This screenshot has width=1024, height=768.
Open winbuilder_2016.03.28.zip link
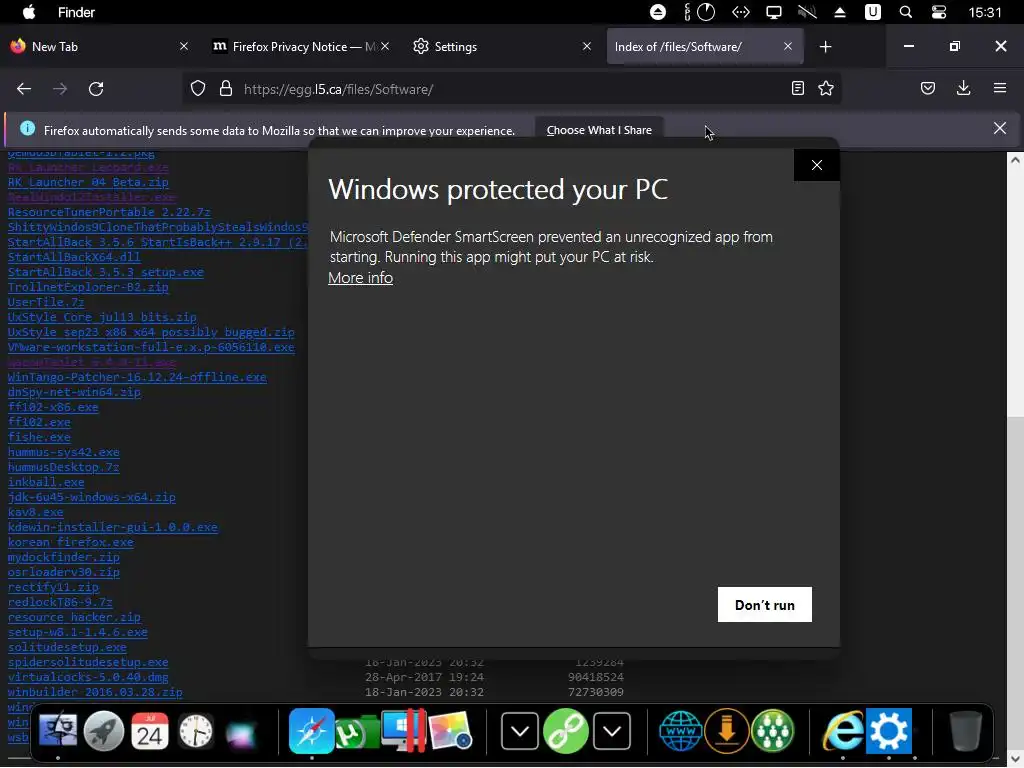pos(95,693)
